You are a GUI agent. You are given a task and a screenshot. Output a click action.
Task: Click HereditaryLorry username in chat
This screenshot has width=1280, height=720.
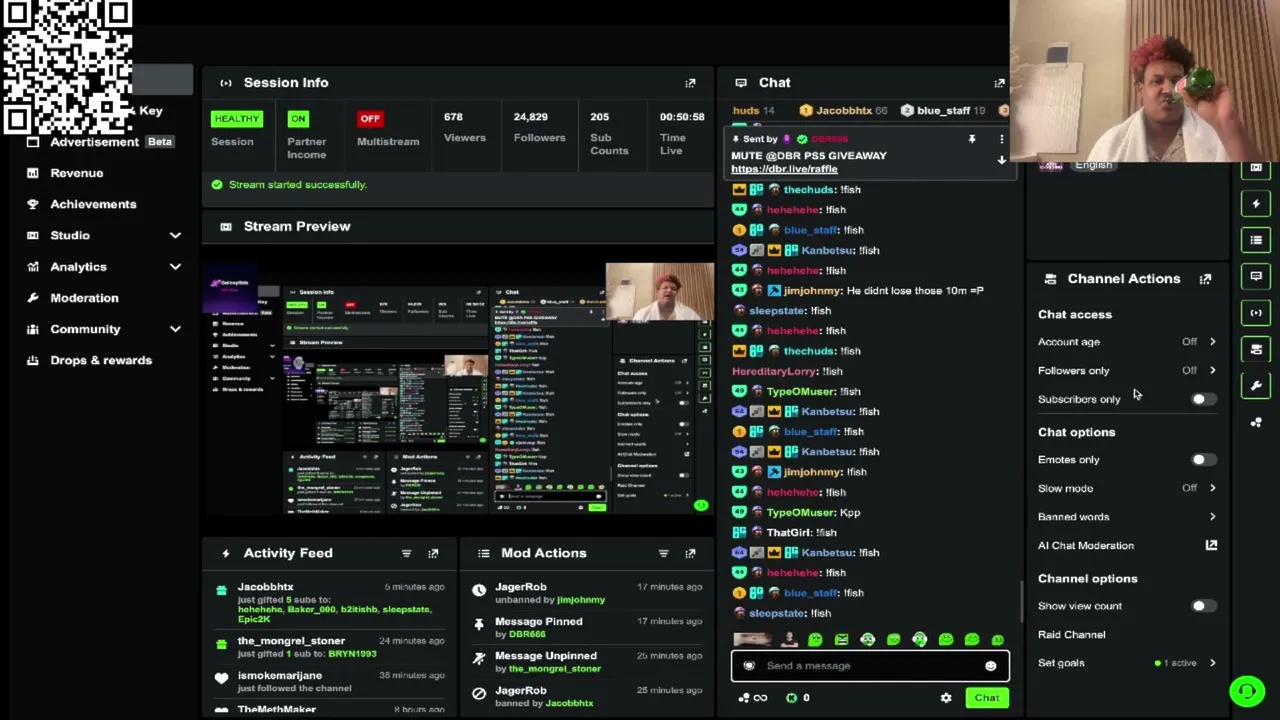click(774, 371)
